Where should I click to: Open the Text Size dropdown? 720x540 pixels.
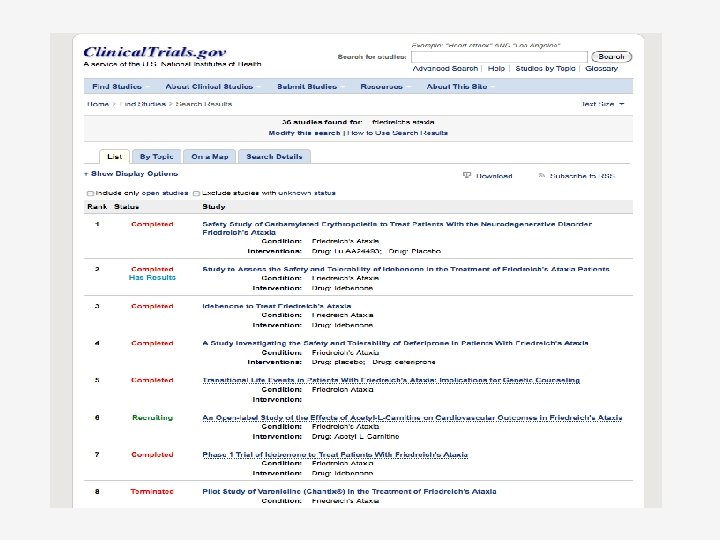602,104
